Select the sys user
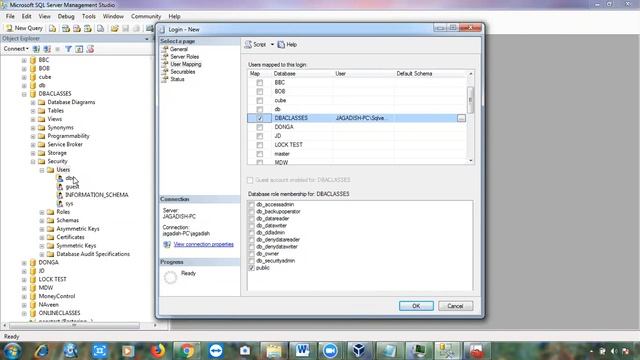 (69, 203)
